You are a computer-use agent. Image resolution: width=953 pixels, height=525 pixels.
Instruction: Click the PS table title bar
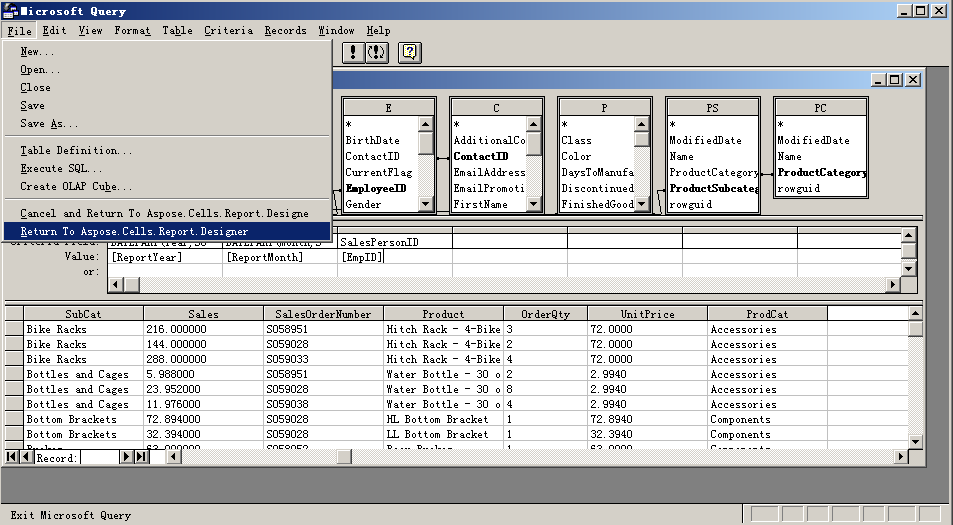[x=712, y=108]
